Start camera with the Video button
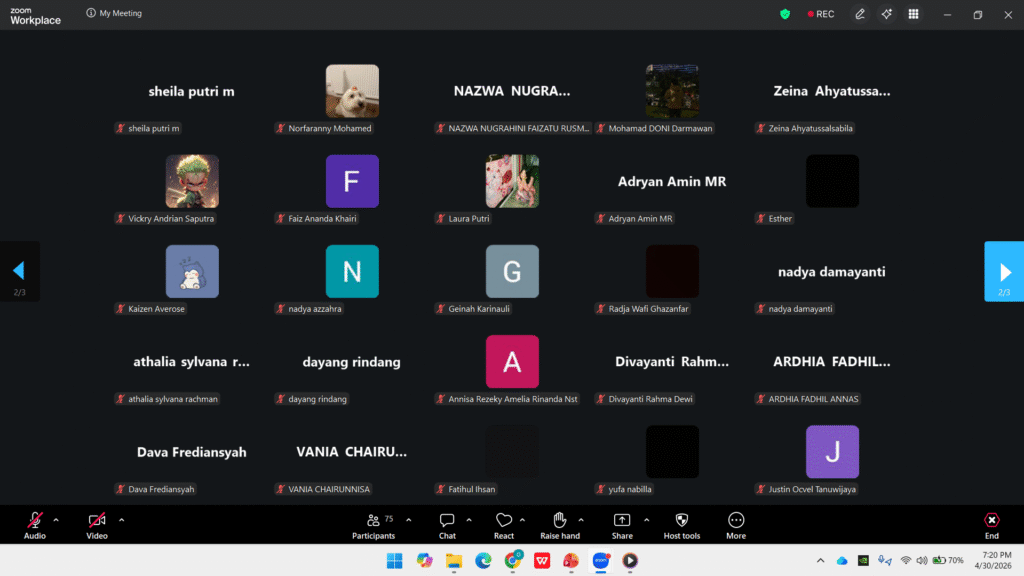The height and width of the screenshot is (576, 1024). click(97, 525)
